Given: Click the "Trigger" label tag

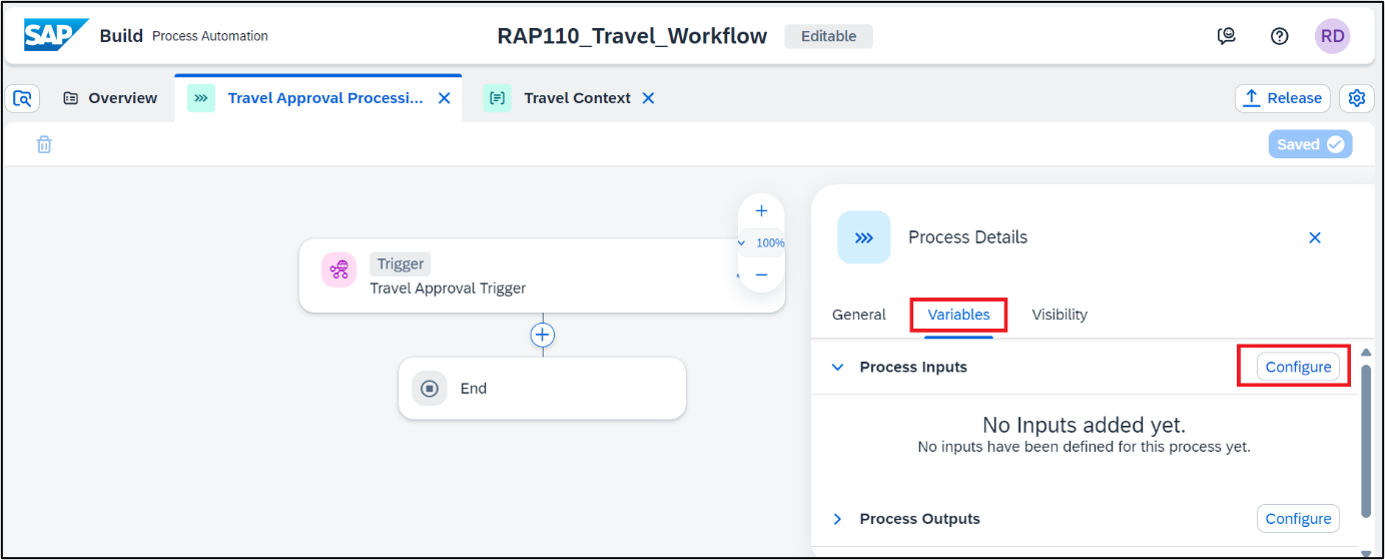Looking at the screenshot, I should point(400,264).
